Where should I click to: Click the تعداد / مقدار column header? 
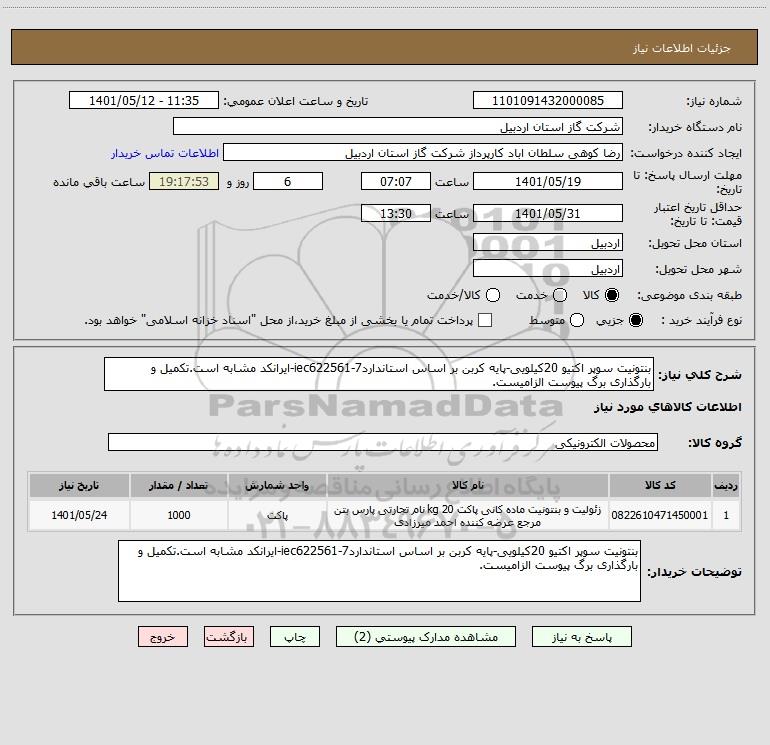point(179,486)
